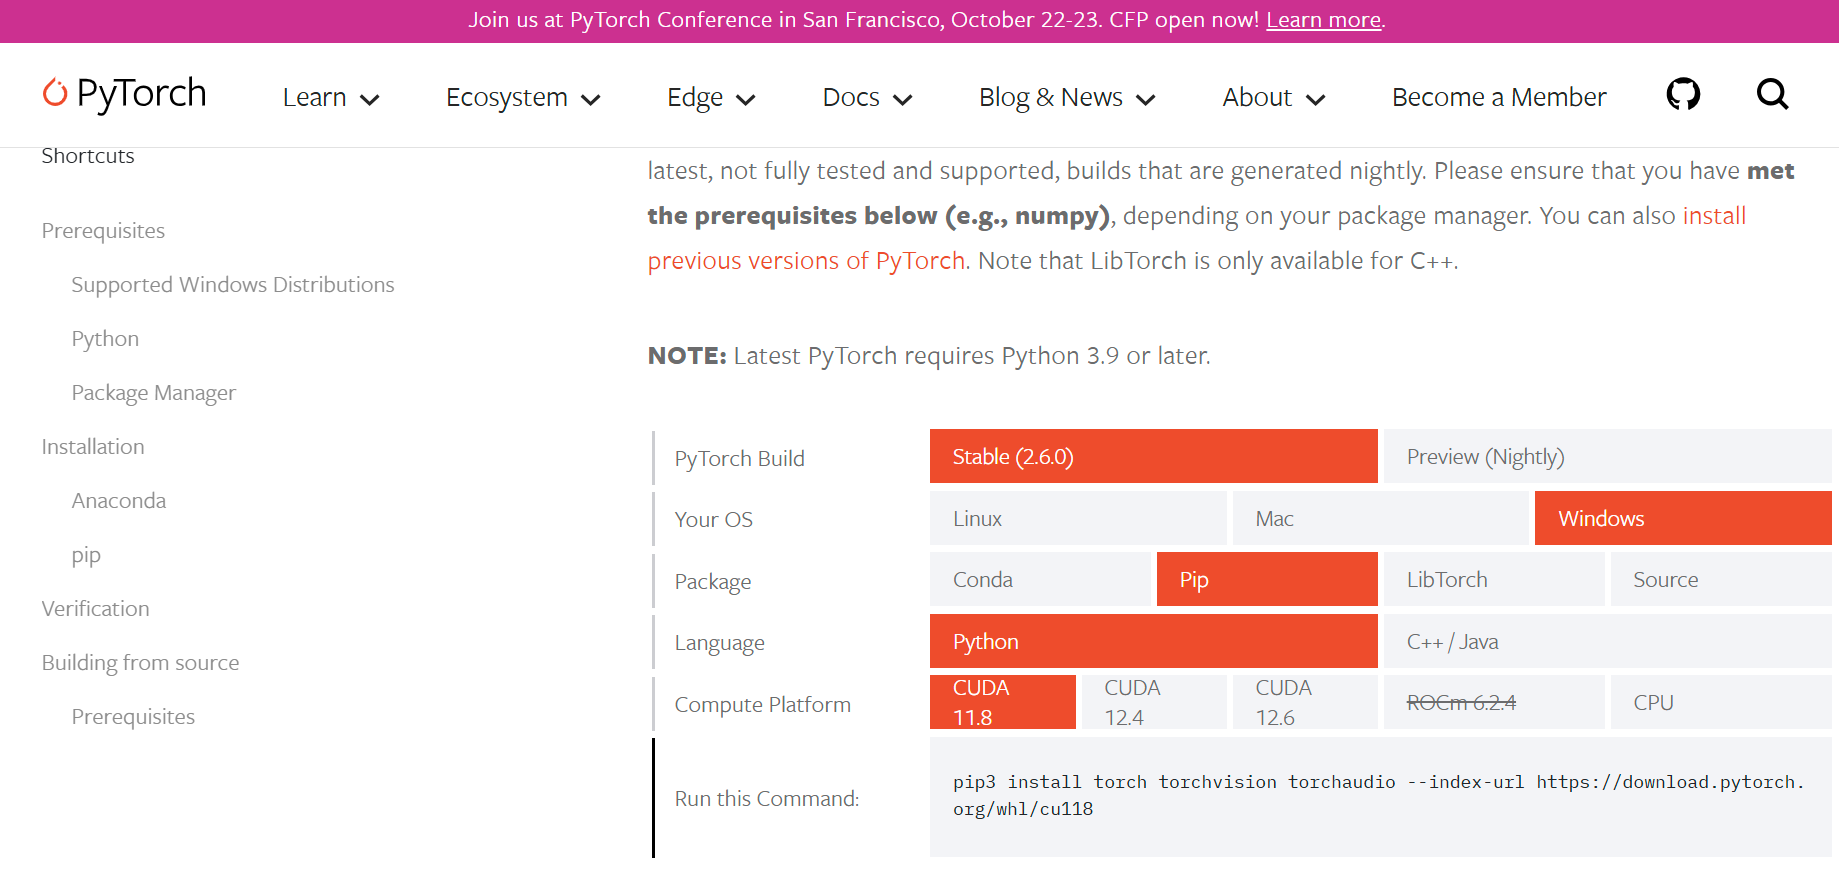1839x875 pixels.
Task: Open the Docs dropdown menu
Action: coord(867,97)
